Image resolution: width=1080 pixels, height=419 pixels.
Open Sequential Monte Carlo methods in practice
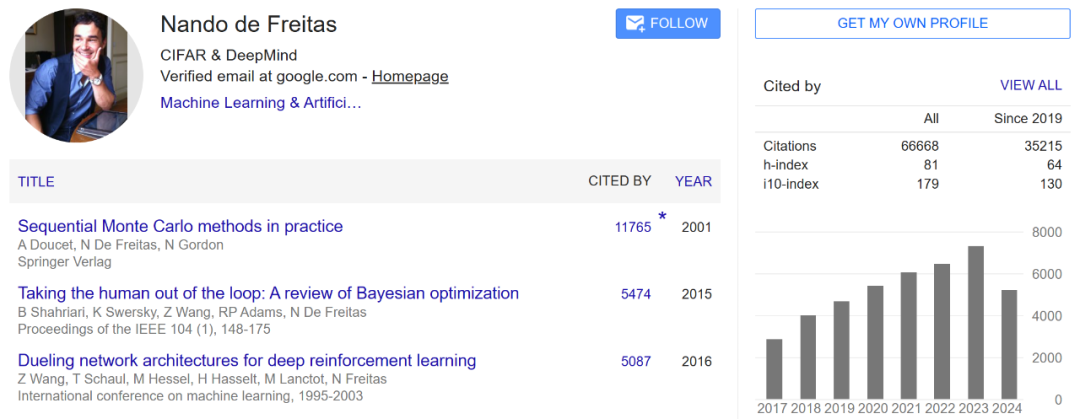180,226
